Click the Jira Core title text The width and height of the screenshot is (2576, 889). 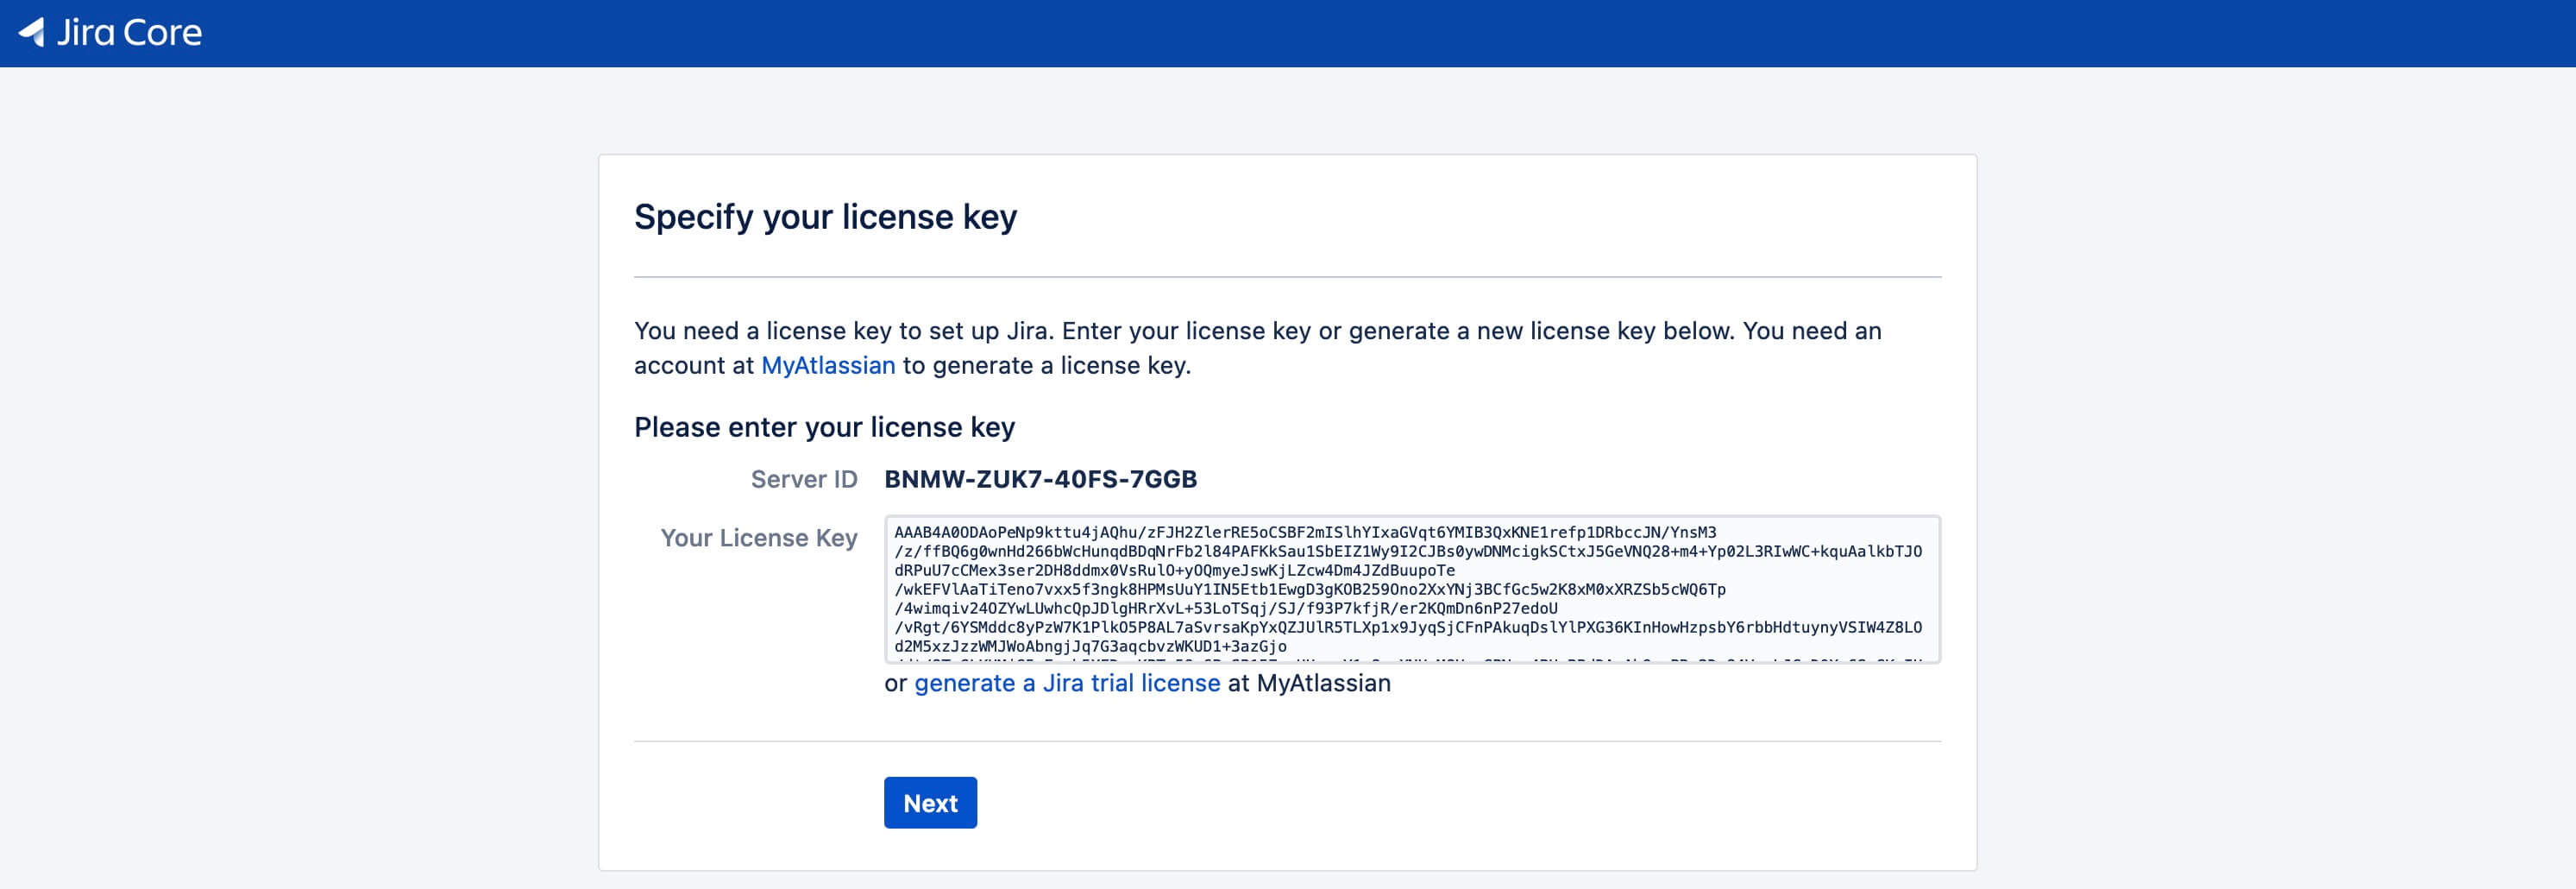click(129, 33)
